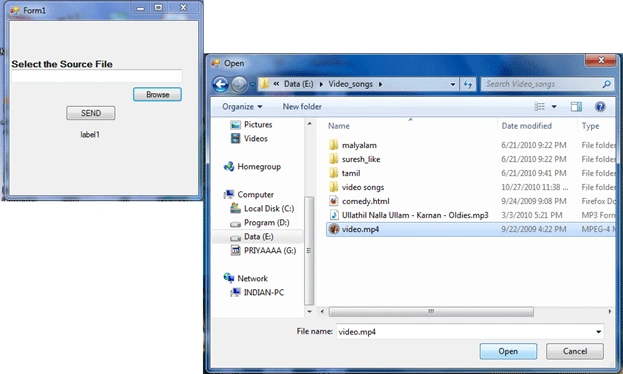Click the INDIAN-PC computer icon
The image size is (623, 374).
(x=236, y=293)
